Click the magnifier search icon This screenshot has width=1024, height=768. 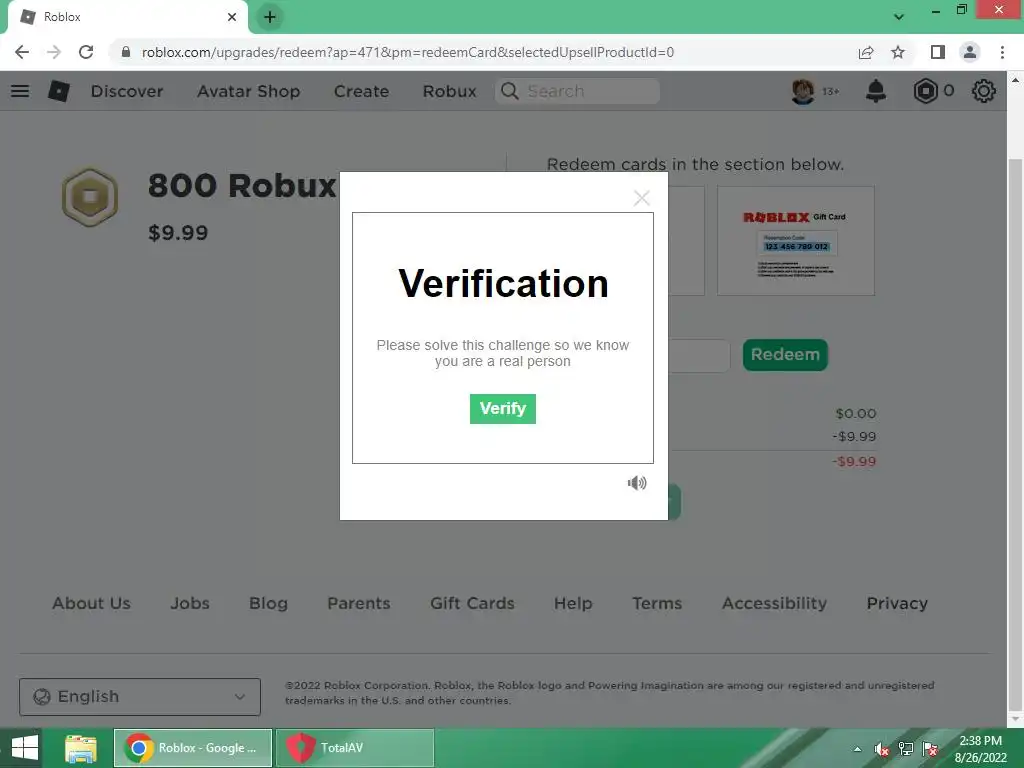[510, 91]
